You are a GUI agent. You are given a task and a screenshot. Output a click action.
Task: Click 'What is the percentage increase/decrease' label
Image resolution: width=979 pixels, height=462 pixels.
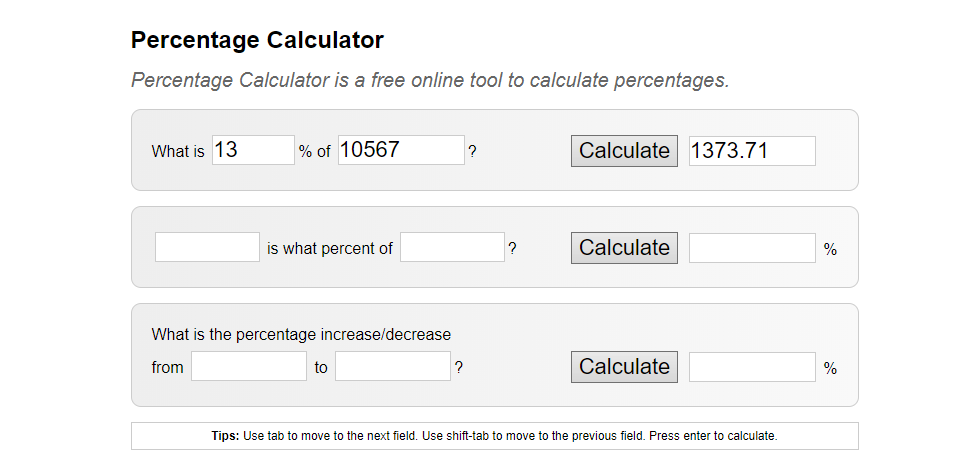[301, 335]
